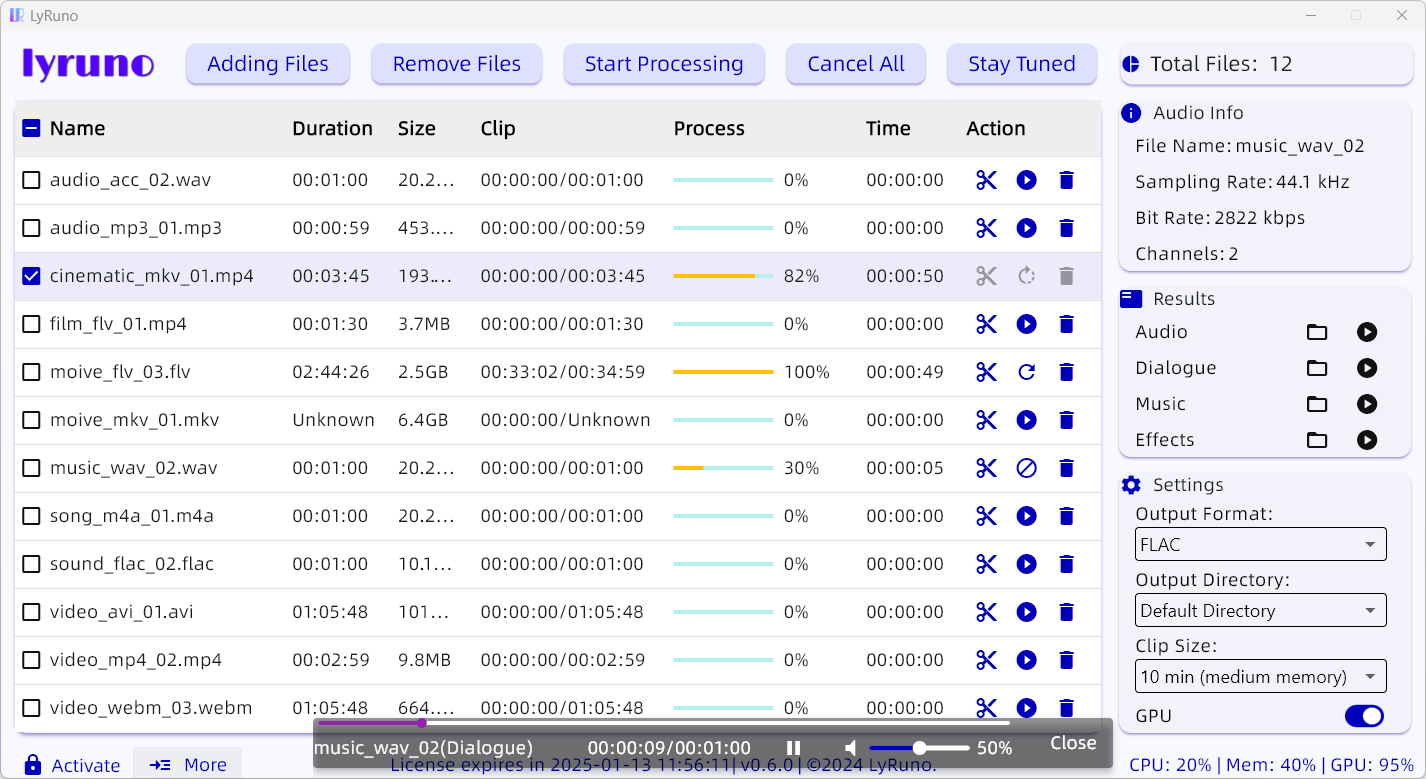Screen dimensions: 1426x779
Task: Open the Effects results folder
Action: pos(1317,440)
